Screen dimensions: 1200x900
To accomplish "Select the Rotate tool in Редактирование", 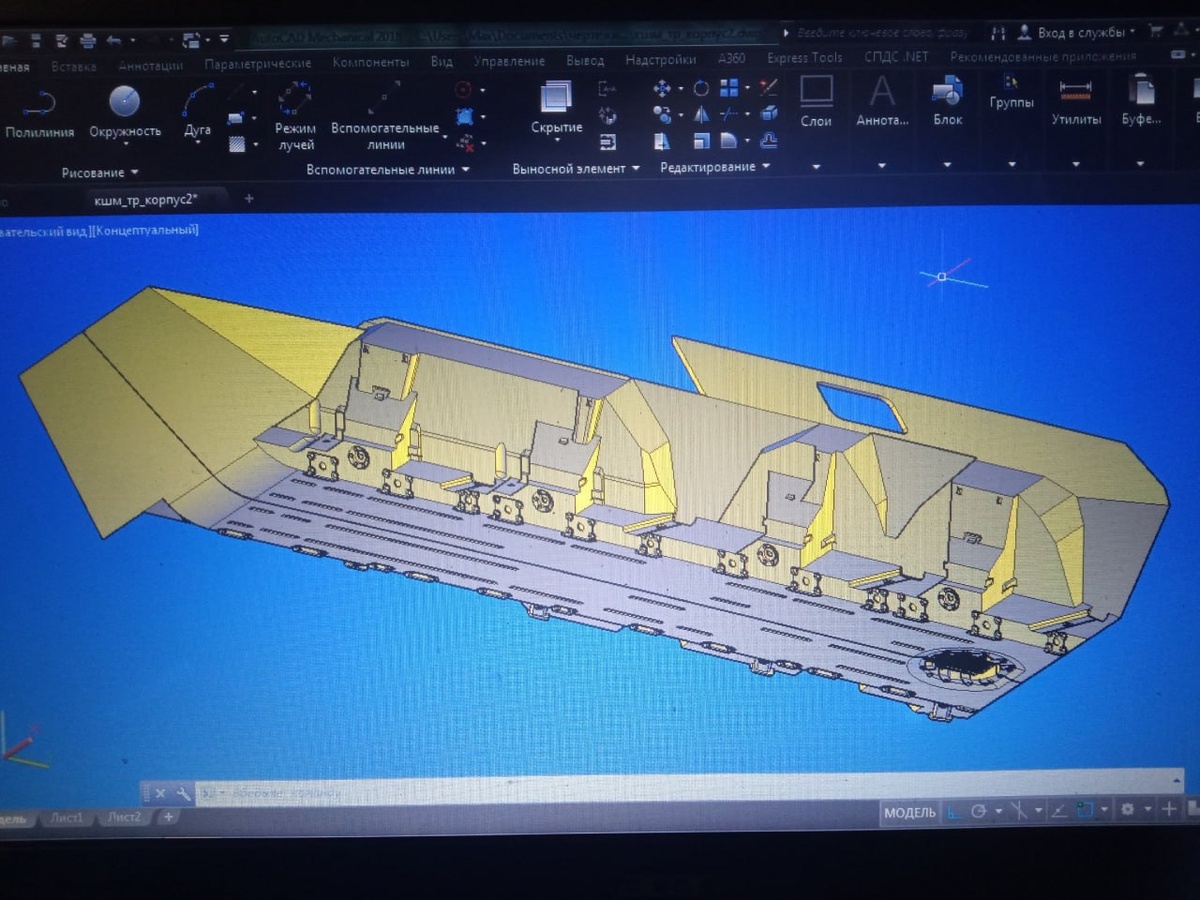I will [701, 88].
